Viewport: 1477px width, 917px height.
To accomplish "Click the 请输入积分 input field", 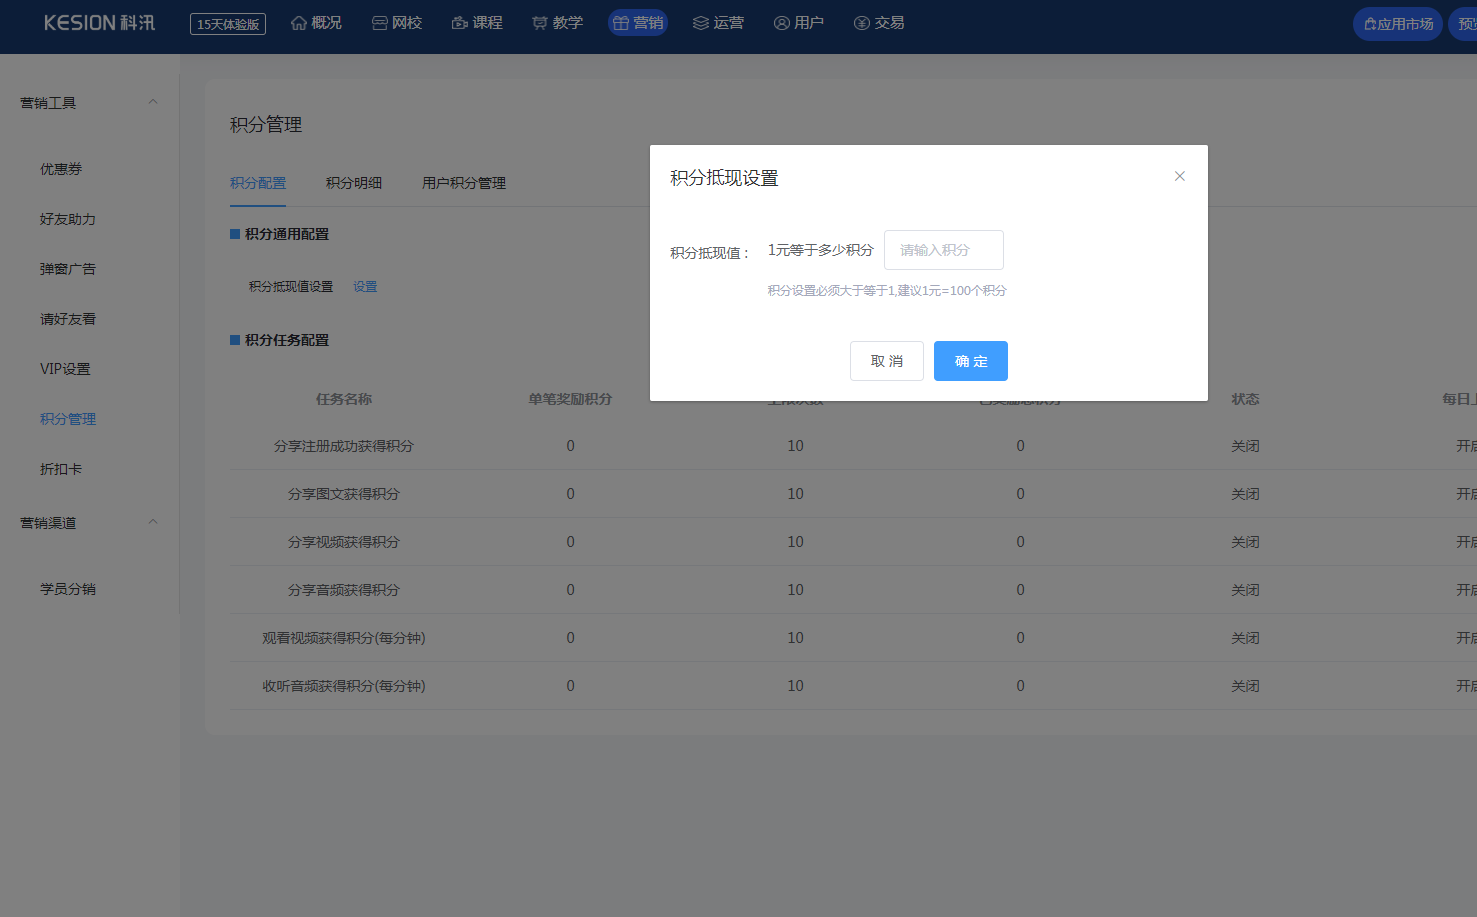I will 943,250.
